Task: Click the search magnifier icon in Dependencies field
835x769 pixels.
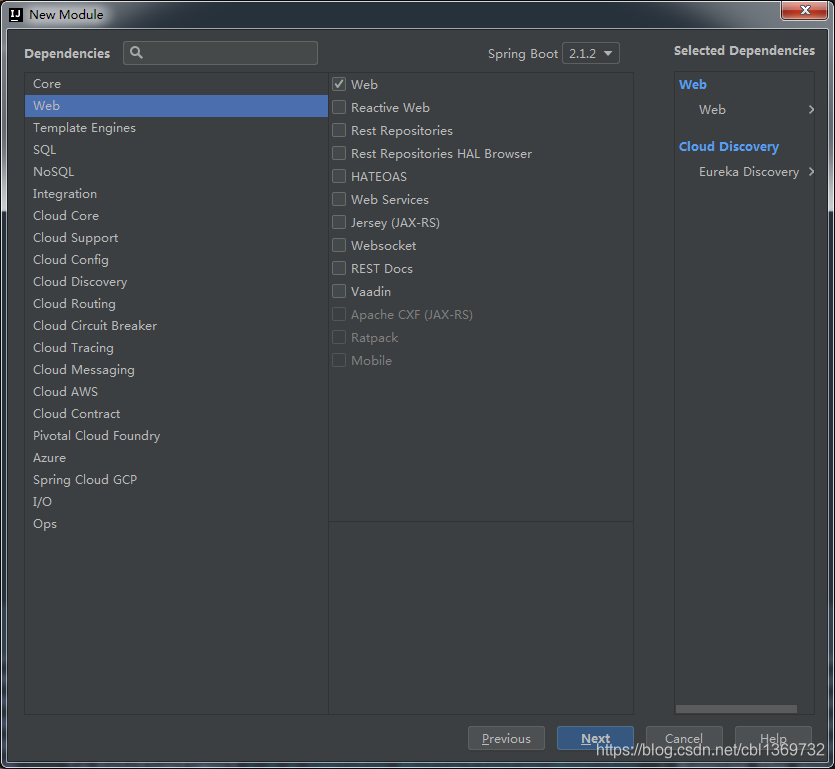Action: (x=137, y=53)
